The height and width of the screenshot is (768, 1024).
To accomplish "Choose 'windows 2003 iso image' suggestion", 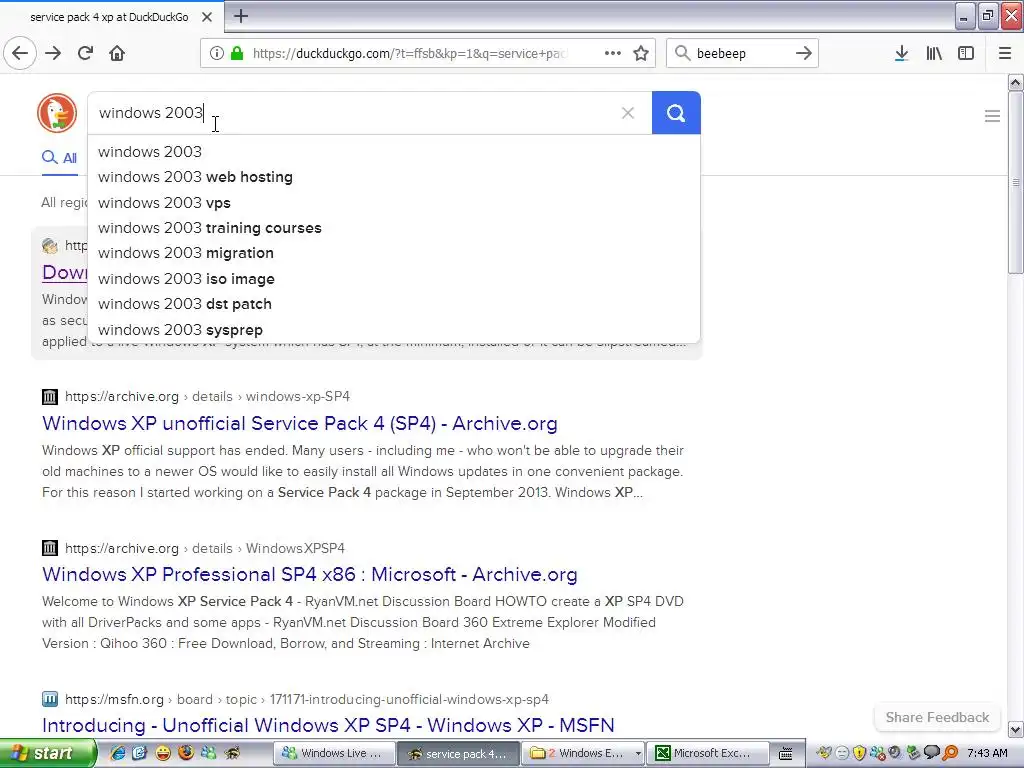I will pos(393,279).
